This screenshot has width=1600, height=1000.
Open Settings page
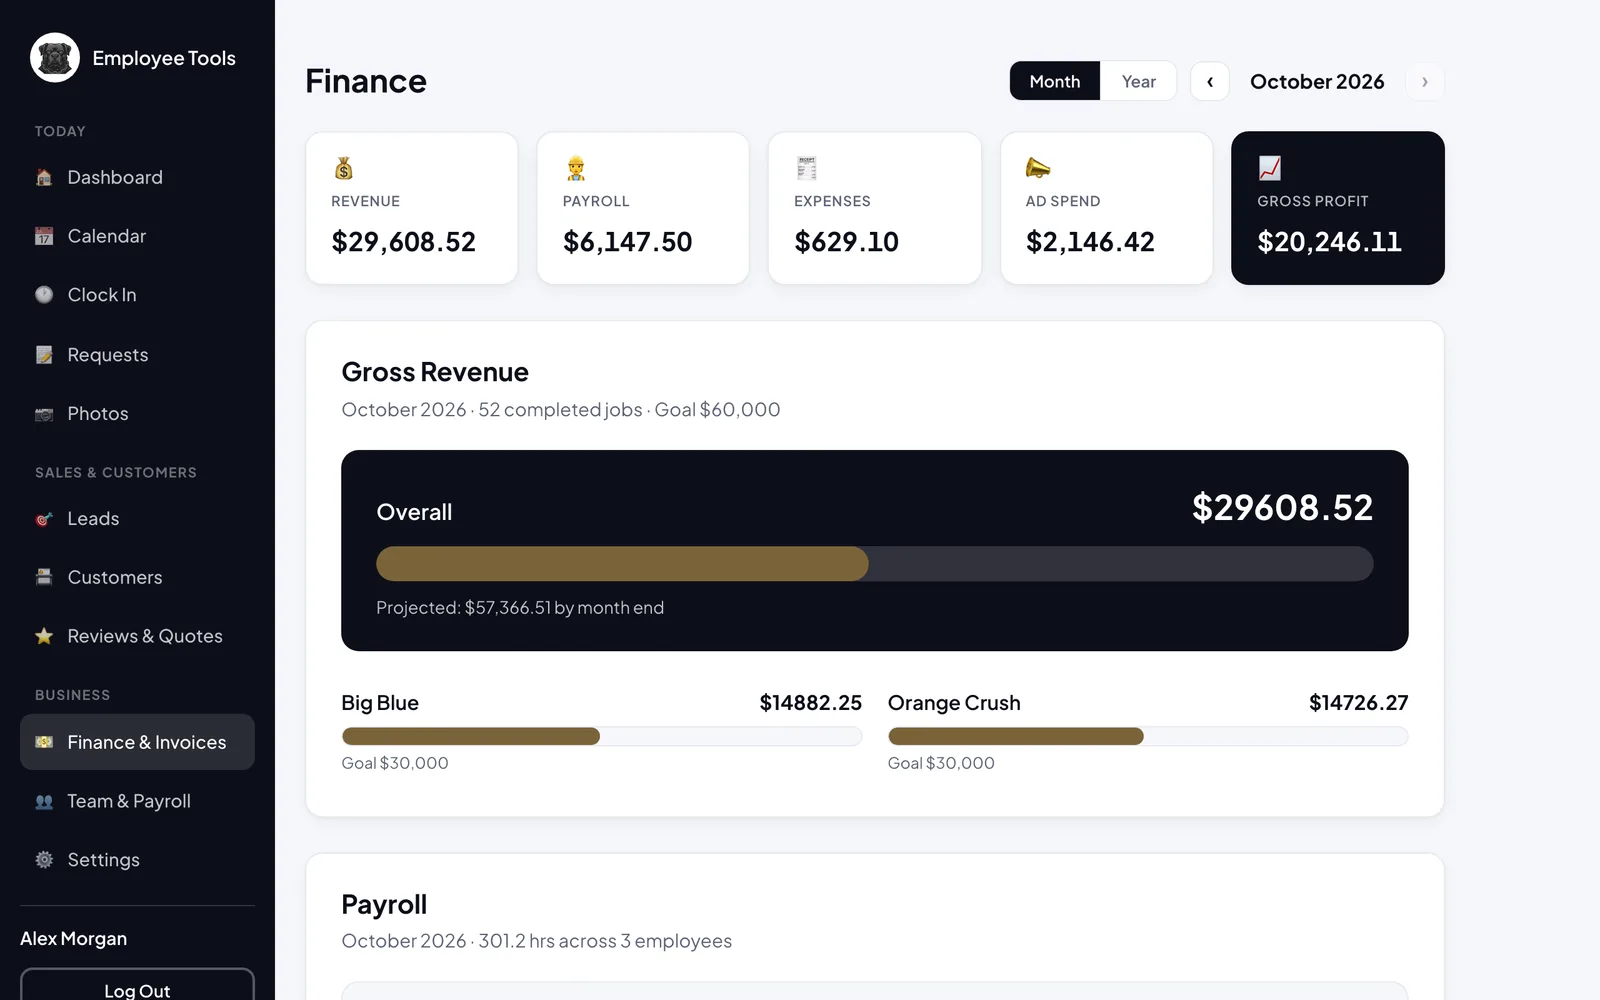click(137, 860)
